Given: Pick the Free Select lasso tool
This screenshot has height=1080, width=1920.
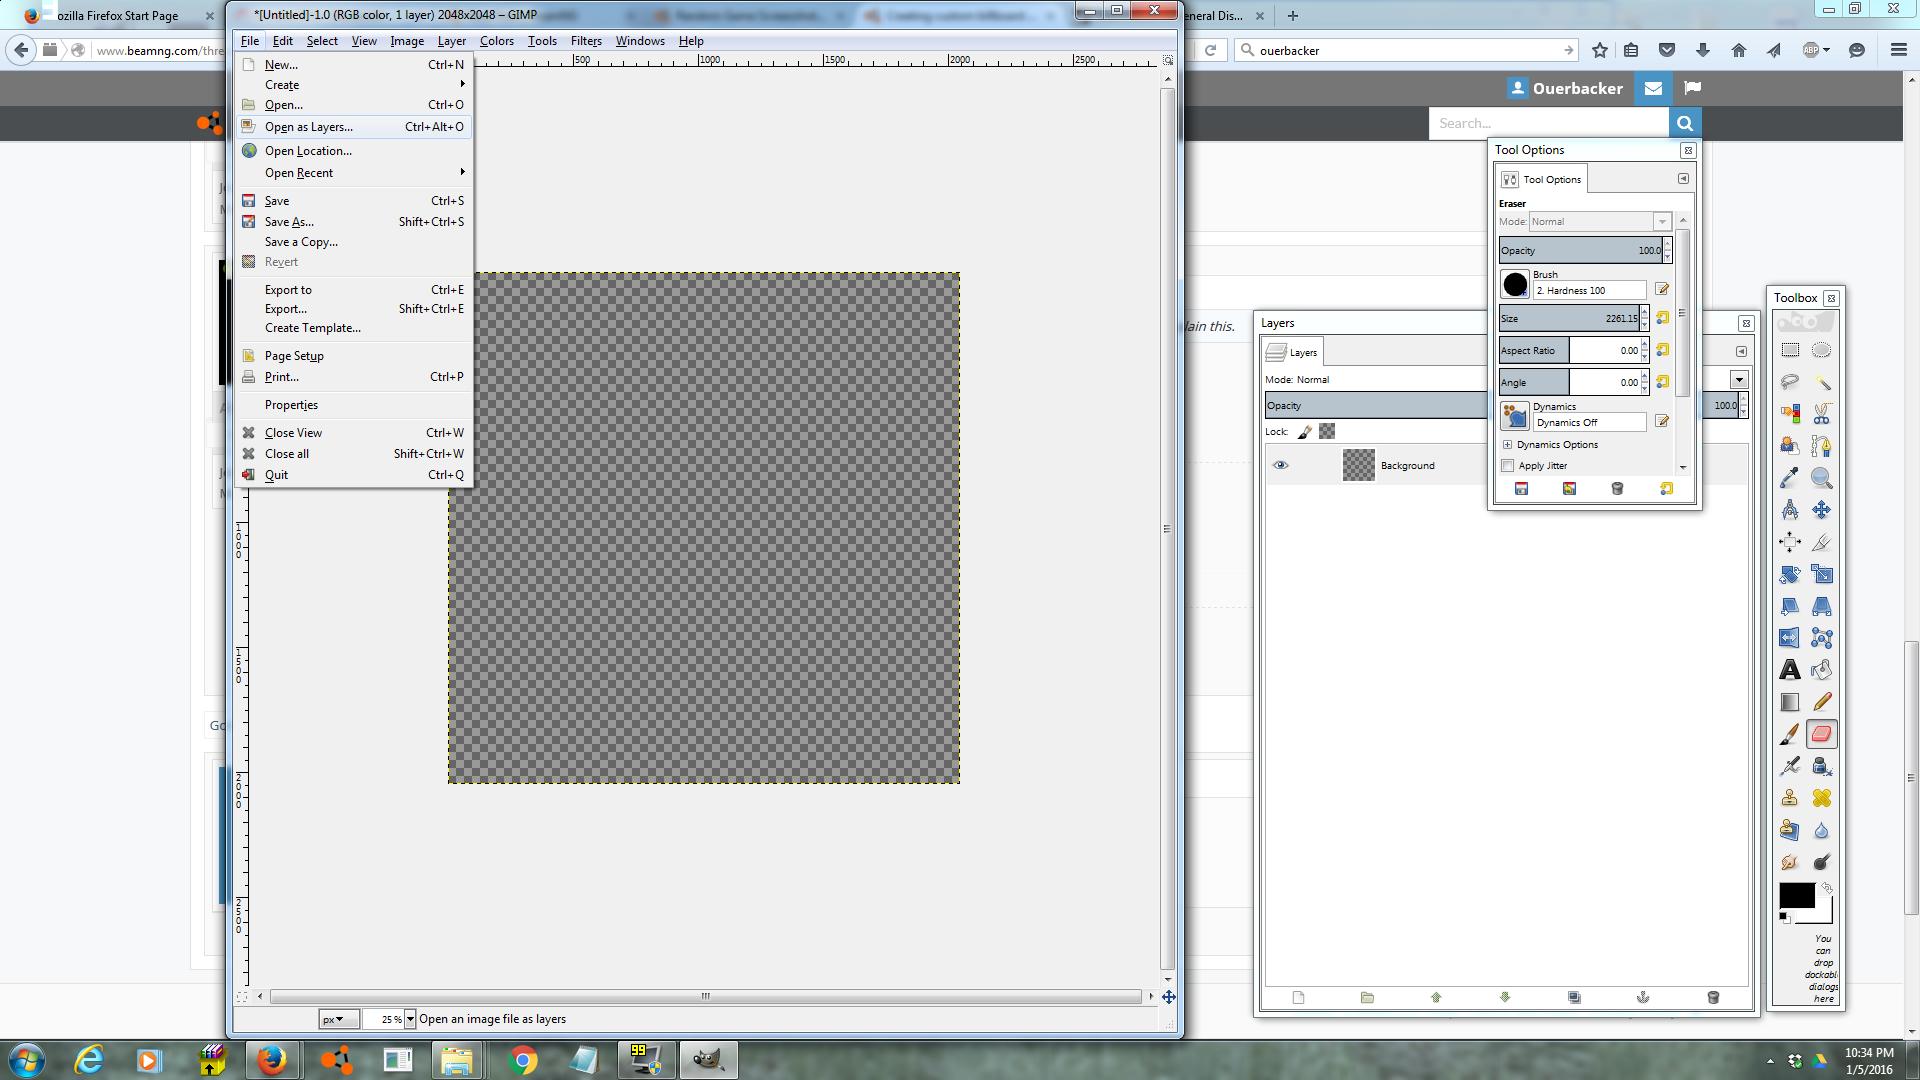Looking at the screenshot, I should point(1790,382).
